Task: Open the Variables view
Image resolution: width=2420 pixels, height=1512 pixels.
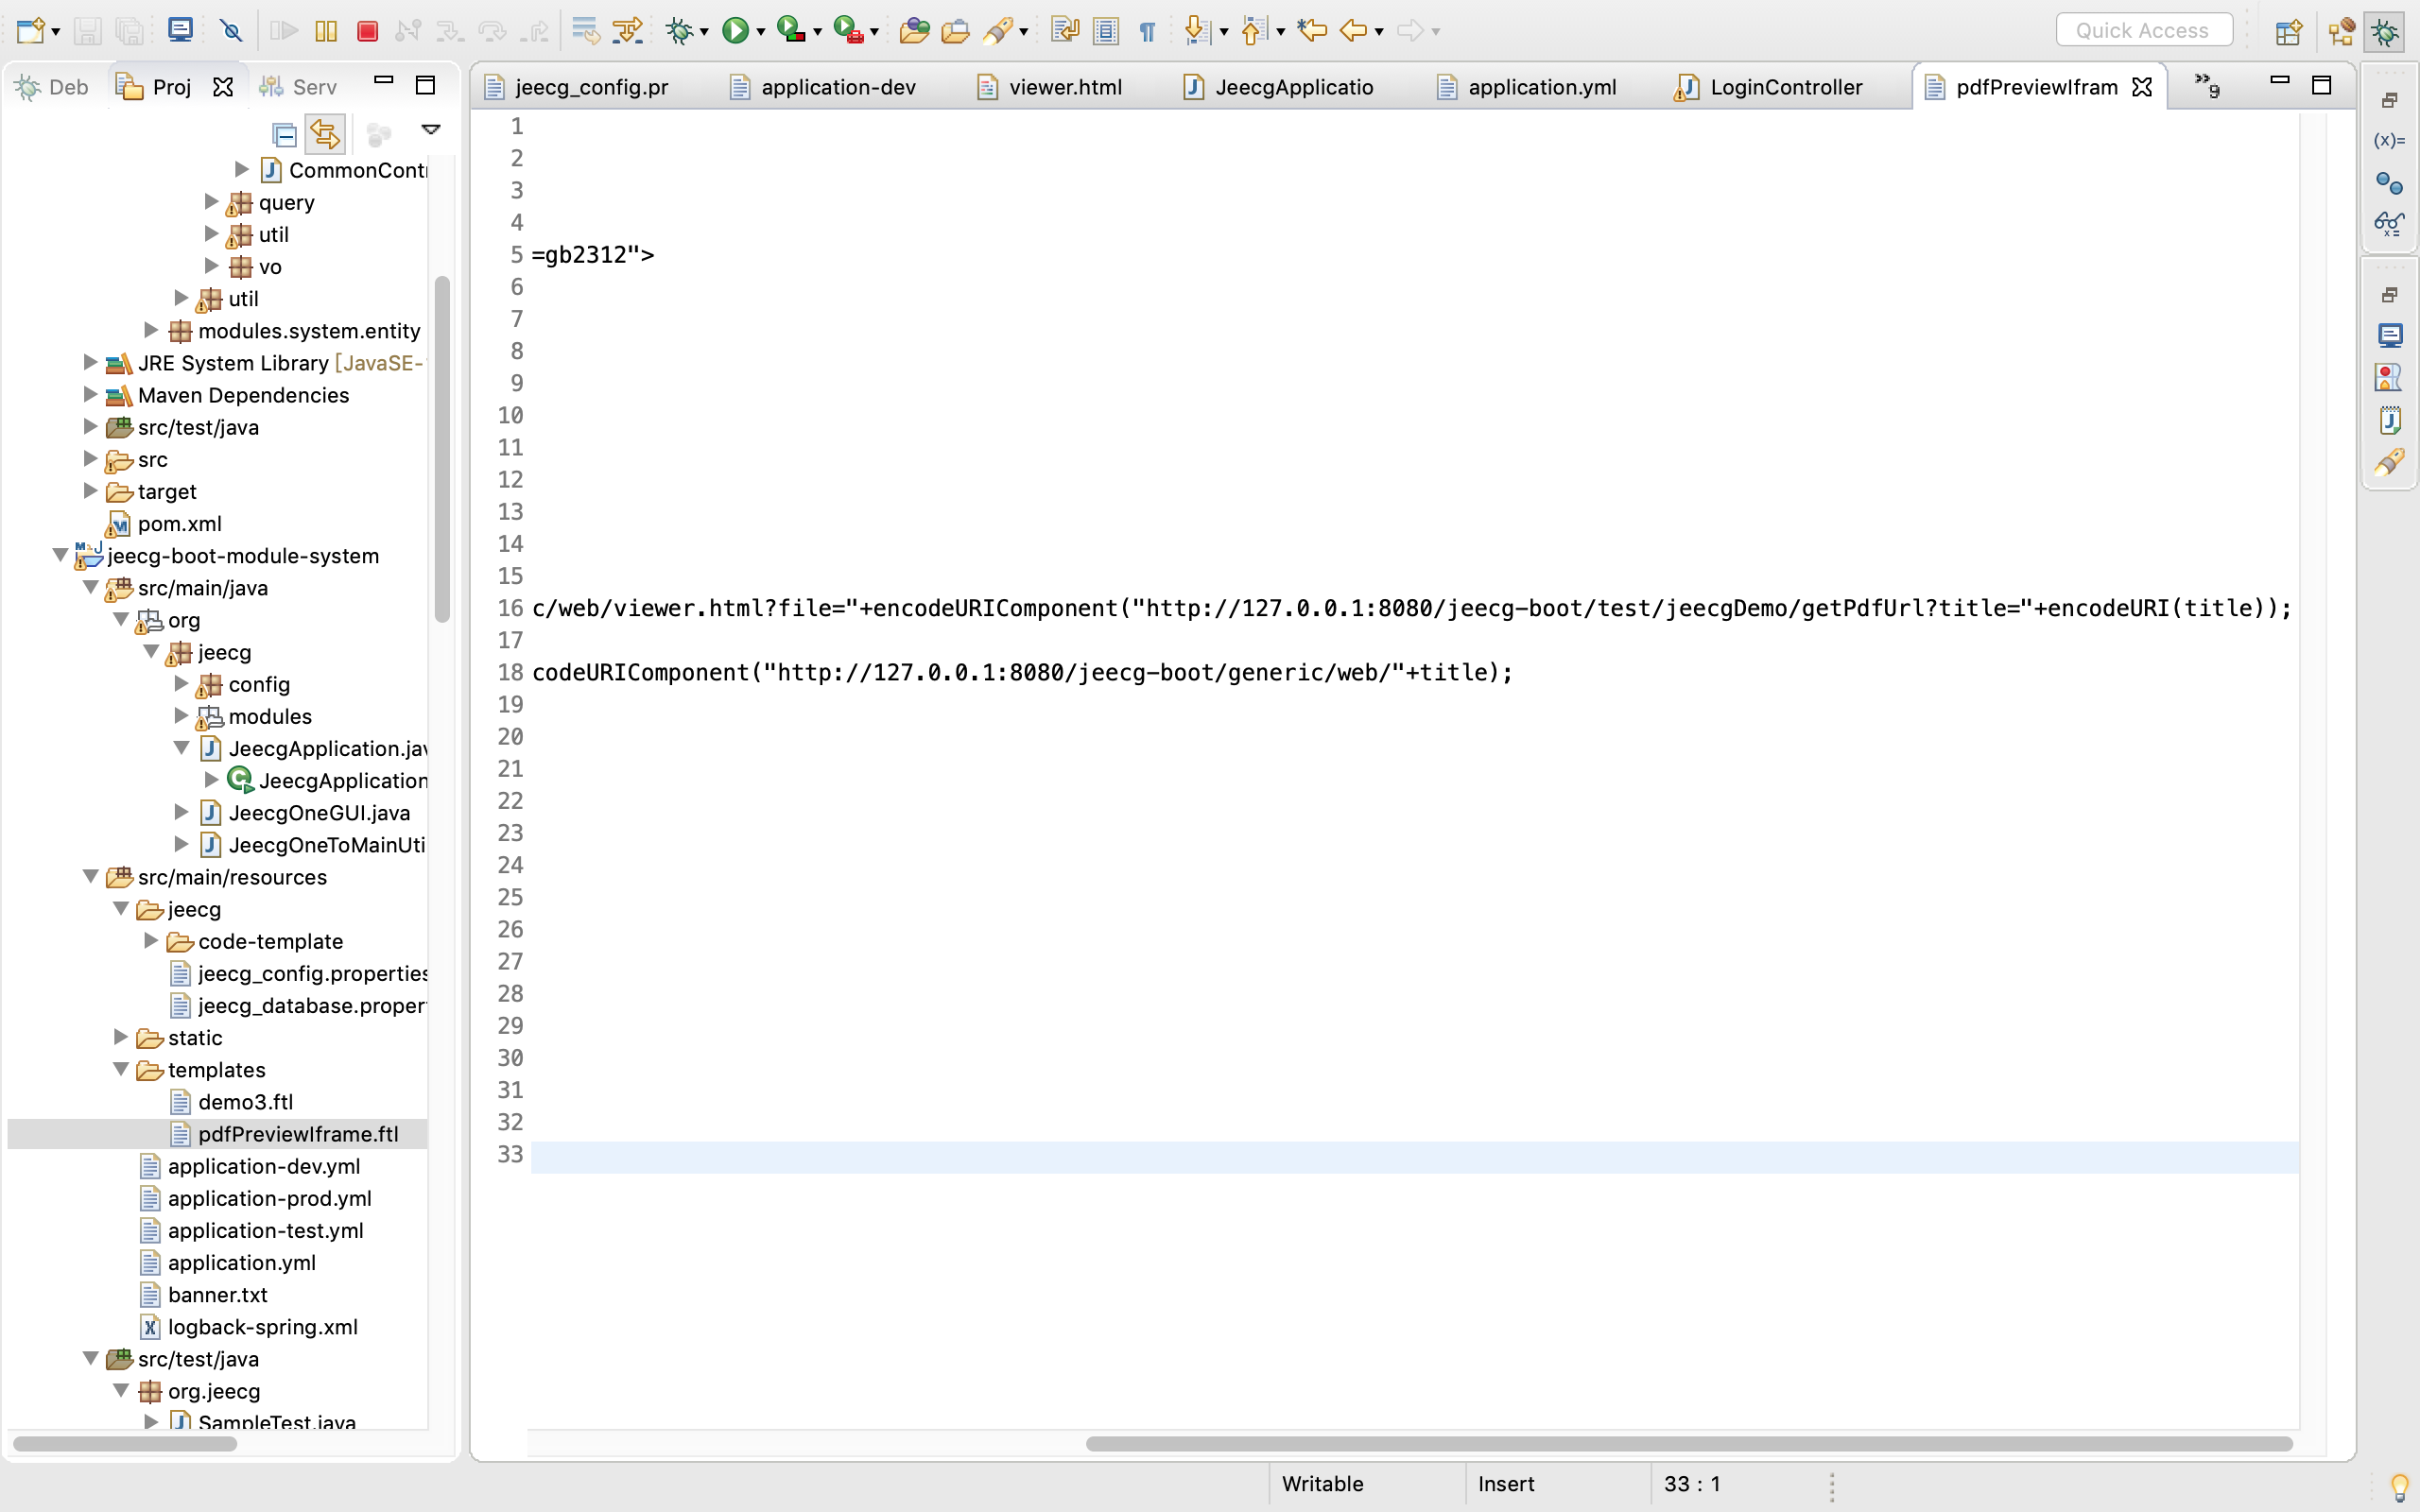Action: coord(2390,140)
